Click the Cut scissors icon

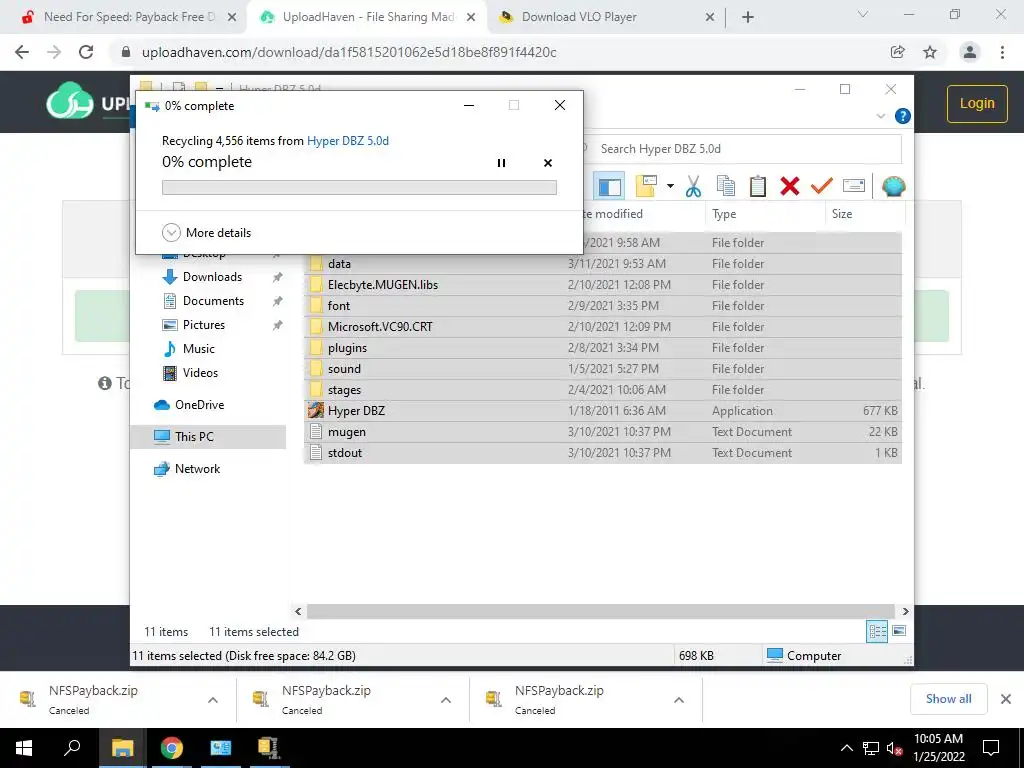[x=694, y=187]
